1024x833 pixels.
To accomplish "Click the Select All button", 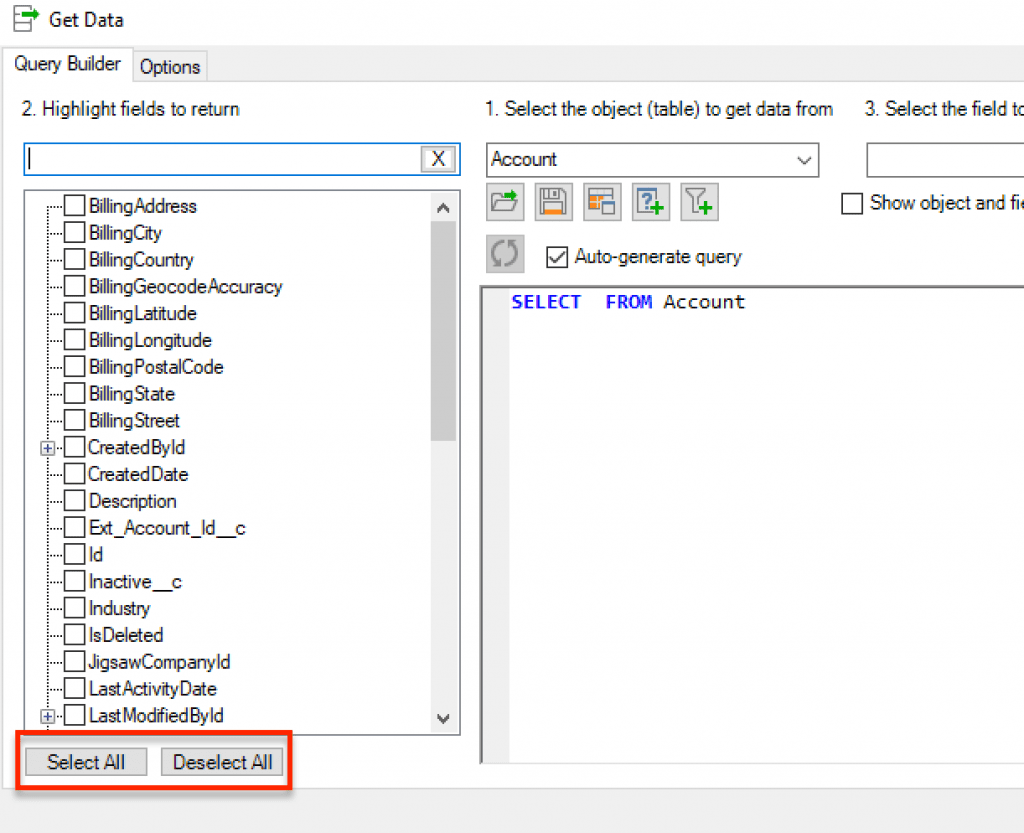I will pyautogui.click(x=84, y=761).
